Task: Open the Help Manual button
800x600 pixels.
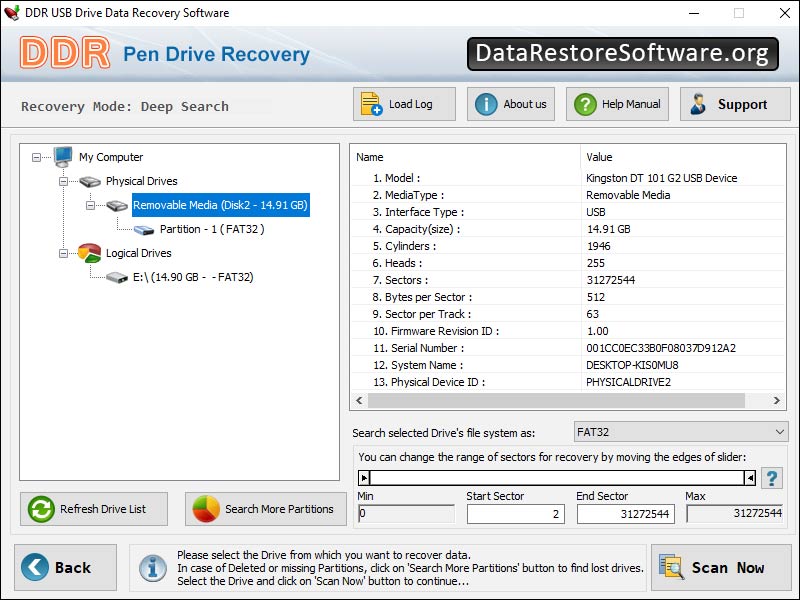Action: coord(617,104)
